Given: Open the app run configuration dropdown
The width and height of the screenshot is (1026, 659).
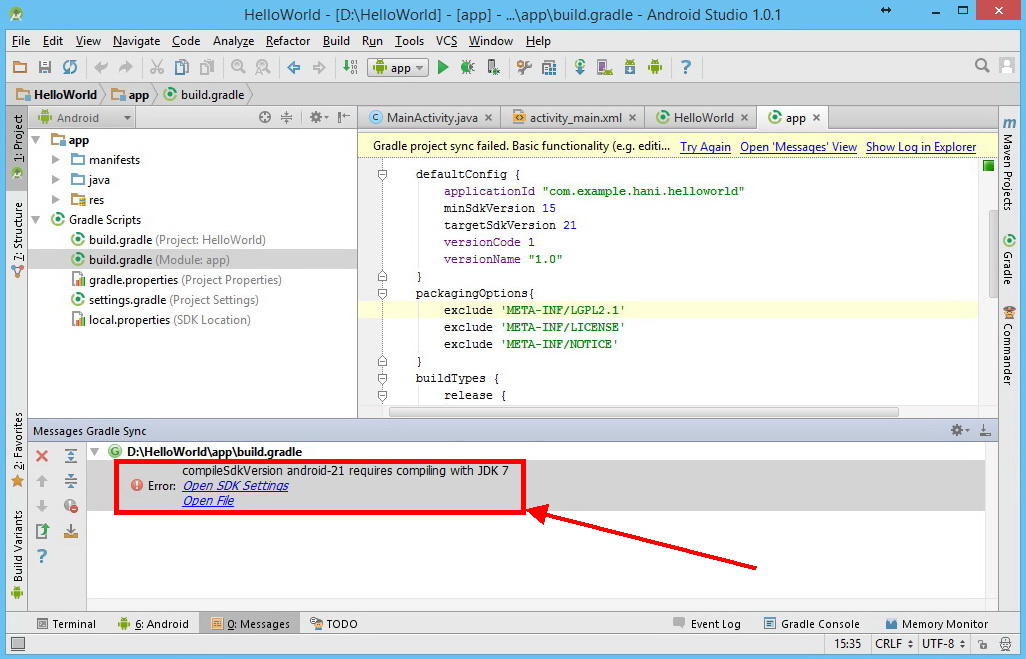Looking at the screenshot, I should click(398, 67).
